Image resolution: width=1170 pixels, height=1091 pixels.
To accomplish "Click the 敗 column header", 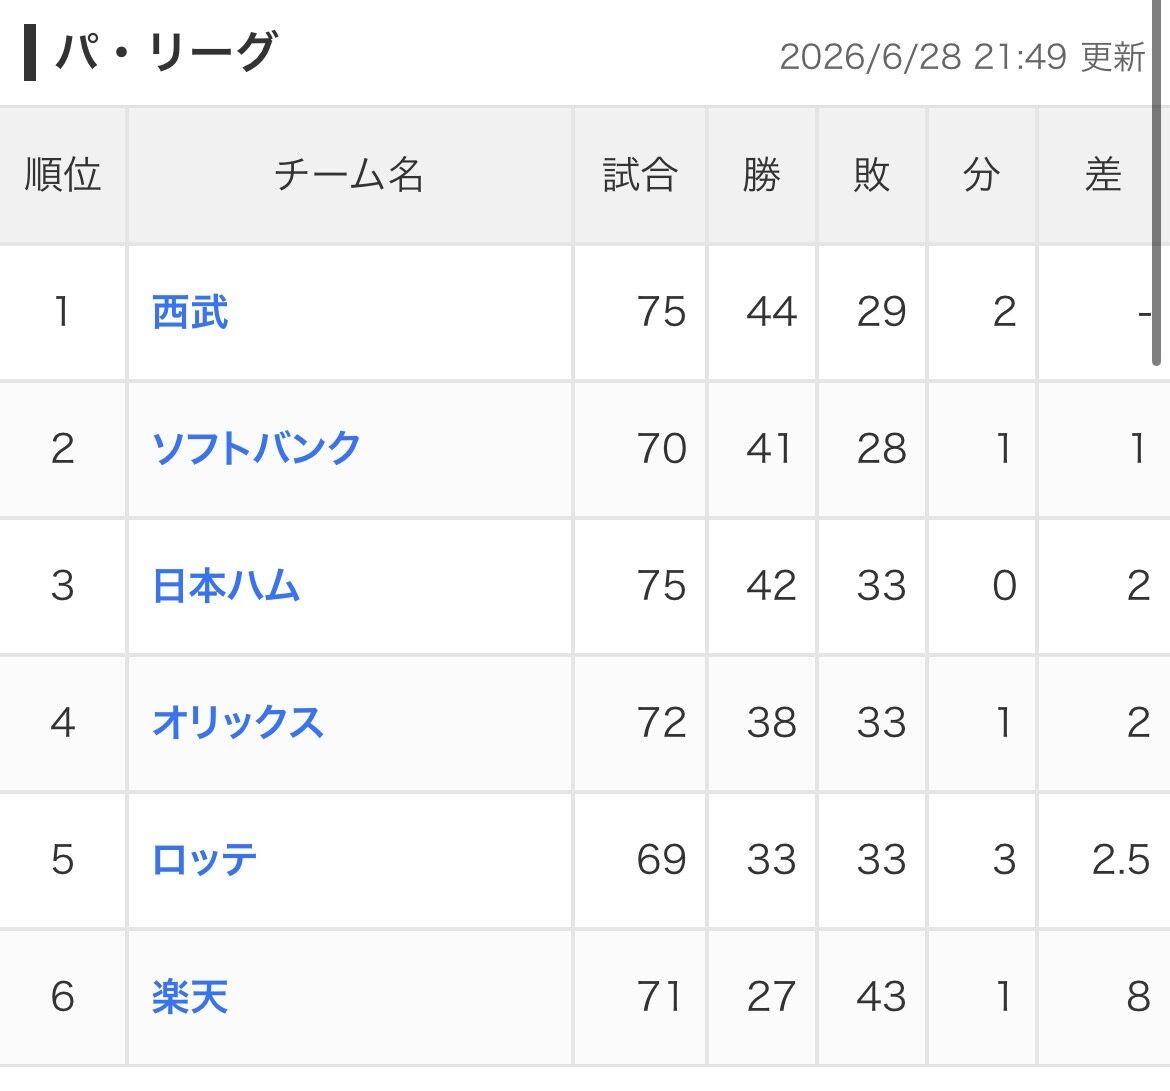I will (x=872, y=175).
